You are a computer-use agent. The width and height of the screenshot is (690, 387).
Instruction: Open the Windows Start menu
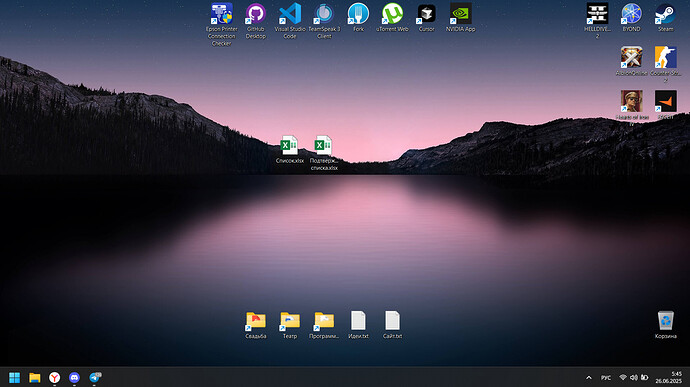pos(15,378)
